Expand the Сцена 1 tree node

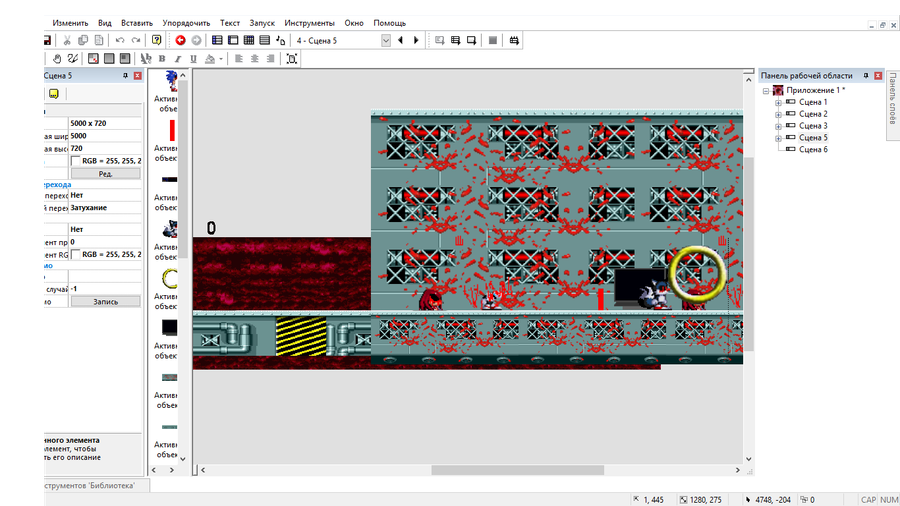778,103
